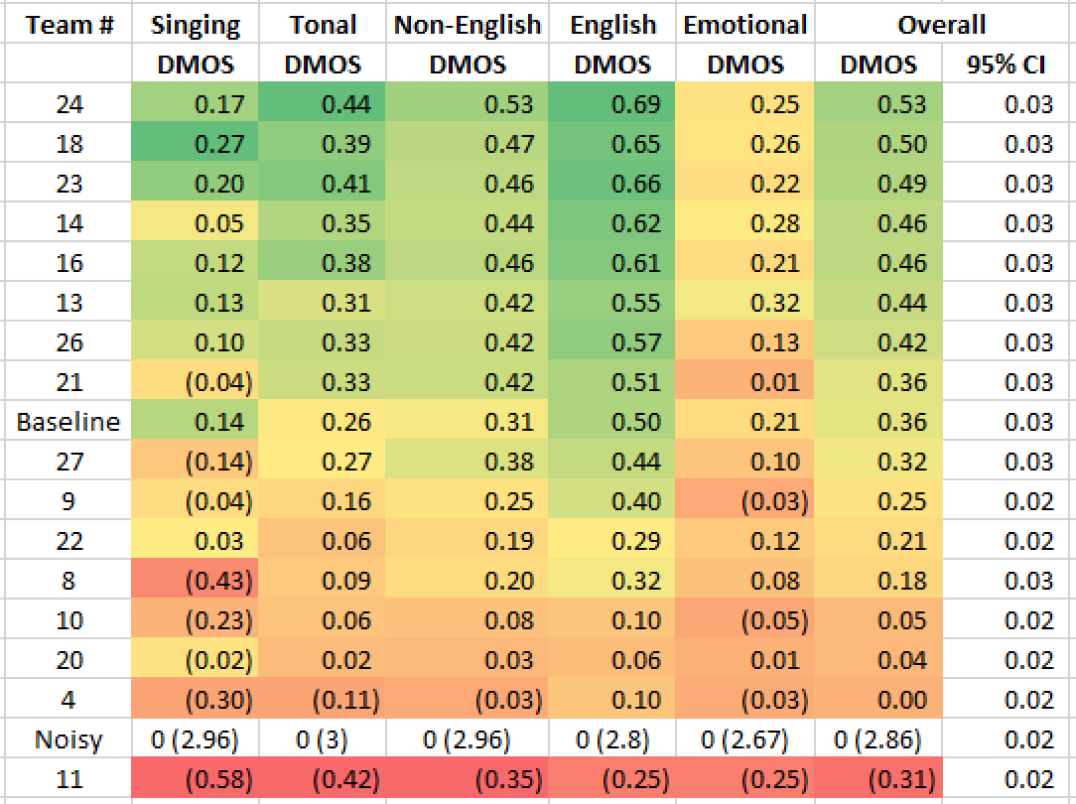Image resolution: width=1076 pixels, height=804 pixels.
Task: Click the "95% CI" subheader cell
Action: click(x=1008, y=66)
